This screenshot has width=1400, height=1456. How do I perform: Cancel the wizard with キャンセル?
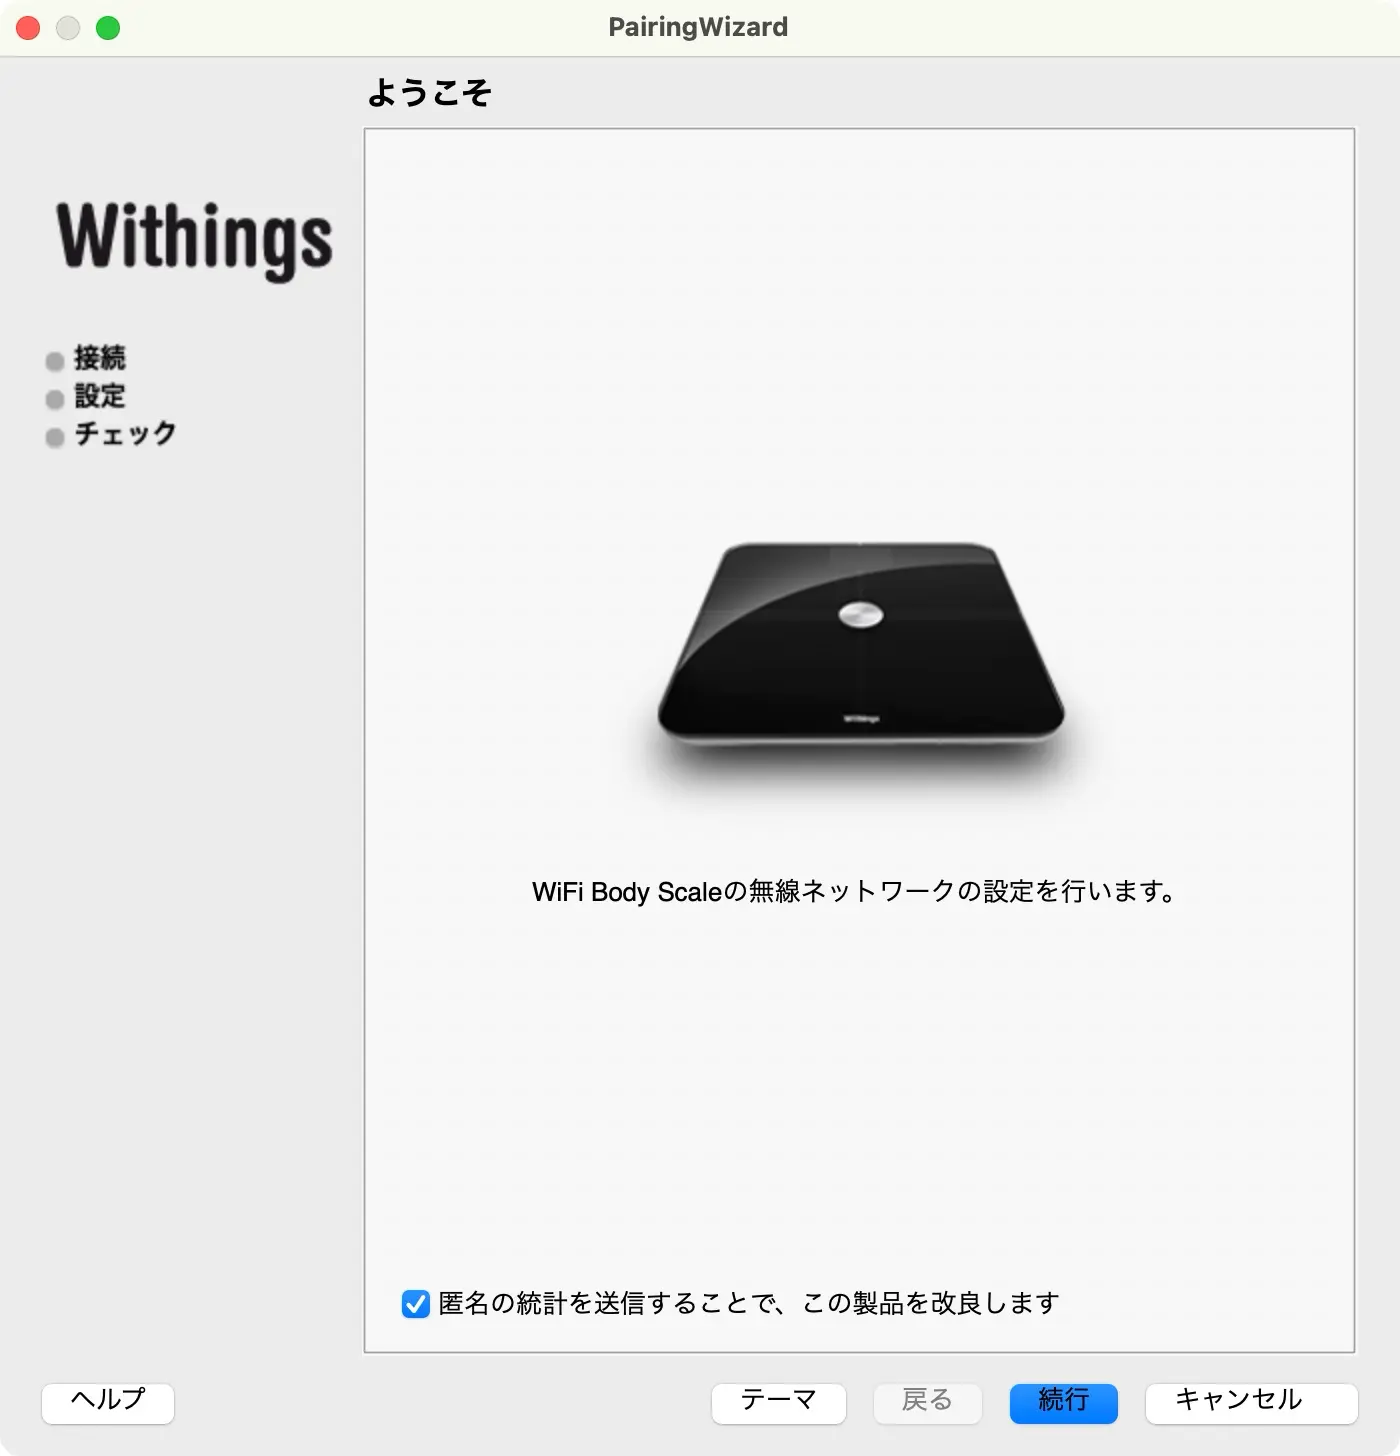(x=1252, y=1402)
